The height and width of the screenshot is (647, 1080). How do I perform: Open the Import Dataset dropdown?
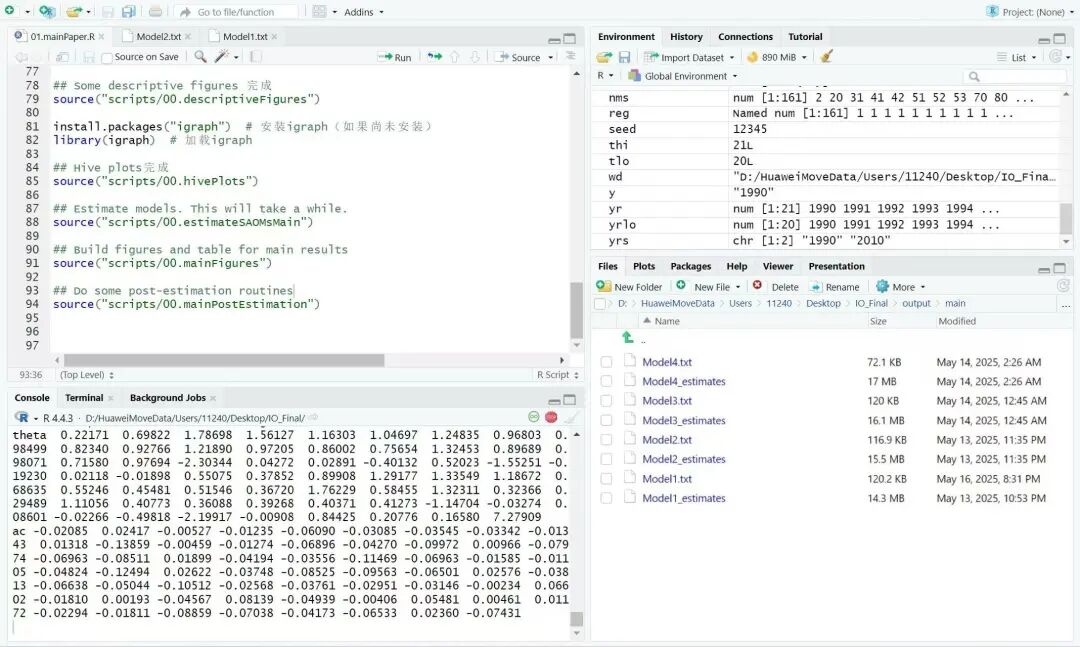click(x=689, y=57)
